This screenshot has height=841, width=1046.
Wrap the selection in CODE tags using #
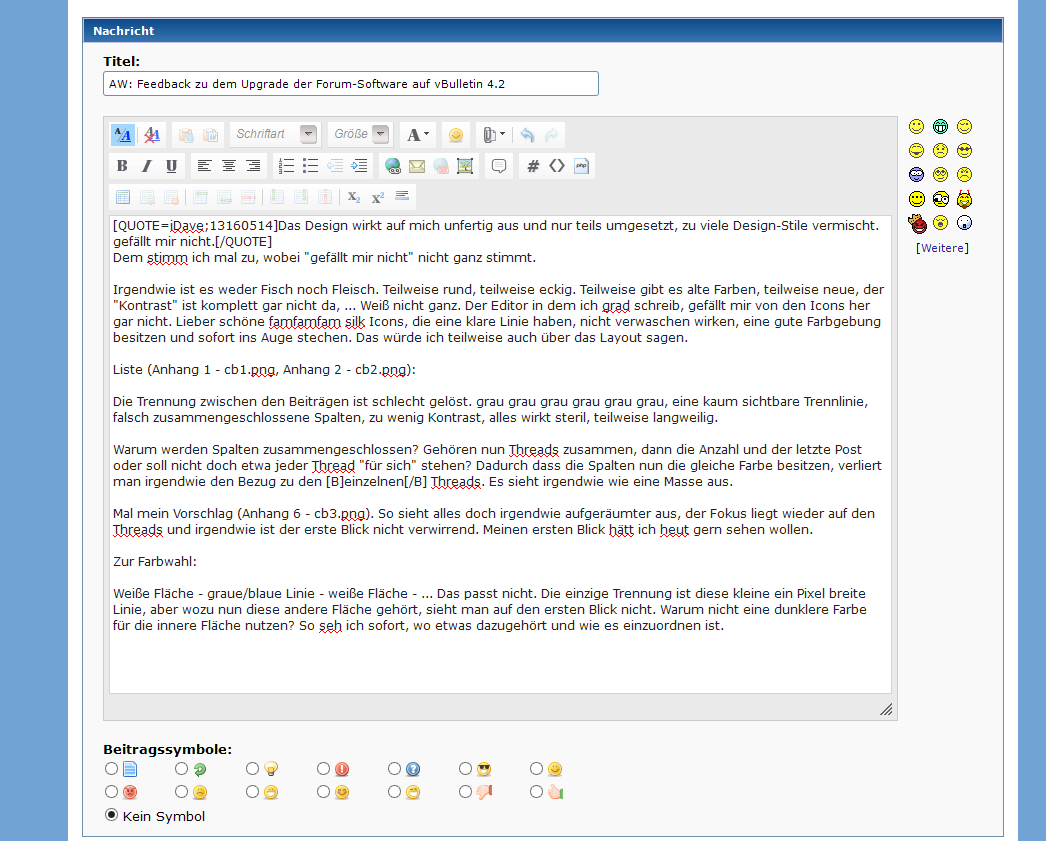(x=533, y=166)
